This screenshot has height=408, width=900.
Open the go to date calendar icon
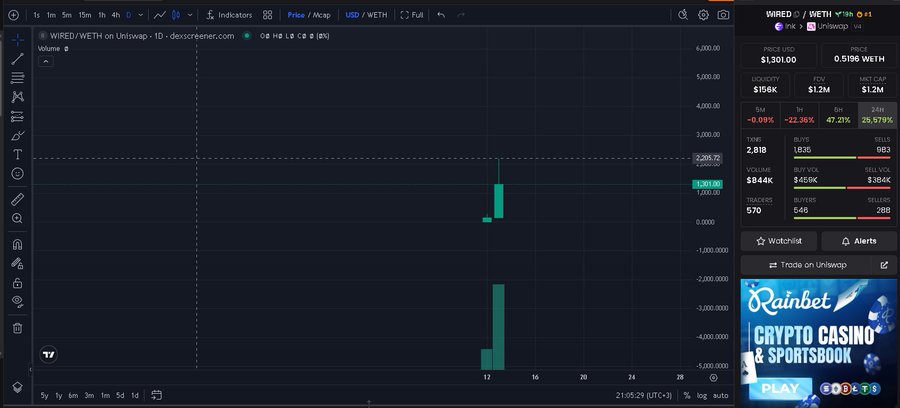coord(156,395)
